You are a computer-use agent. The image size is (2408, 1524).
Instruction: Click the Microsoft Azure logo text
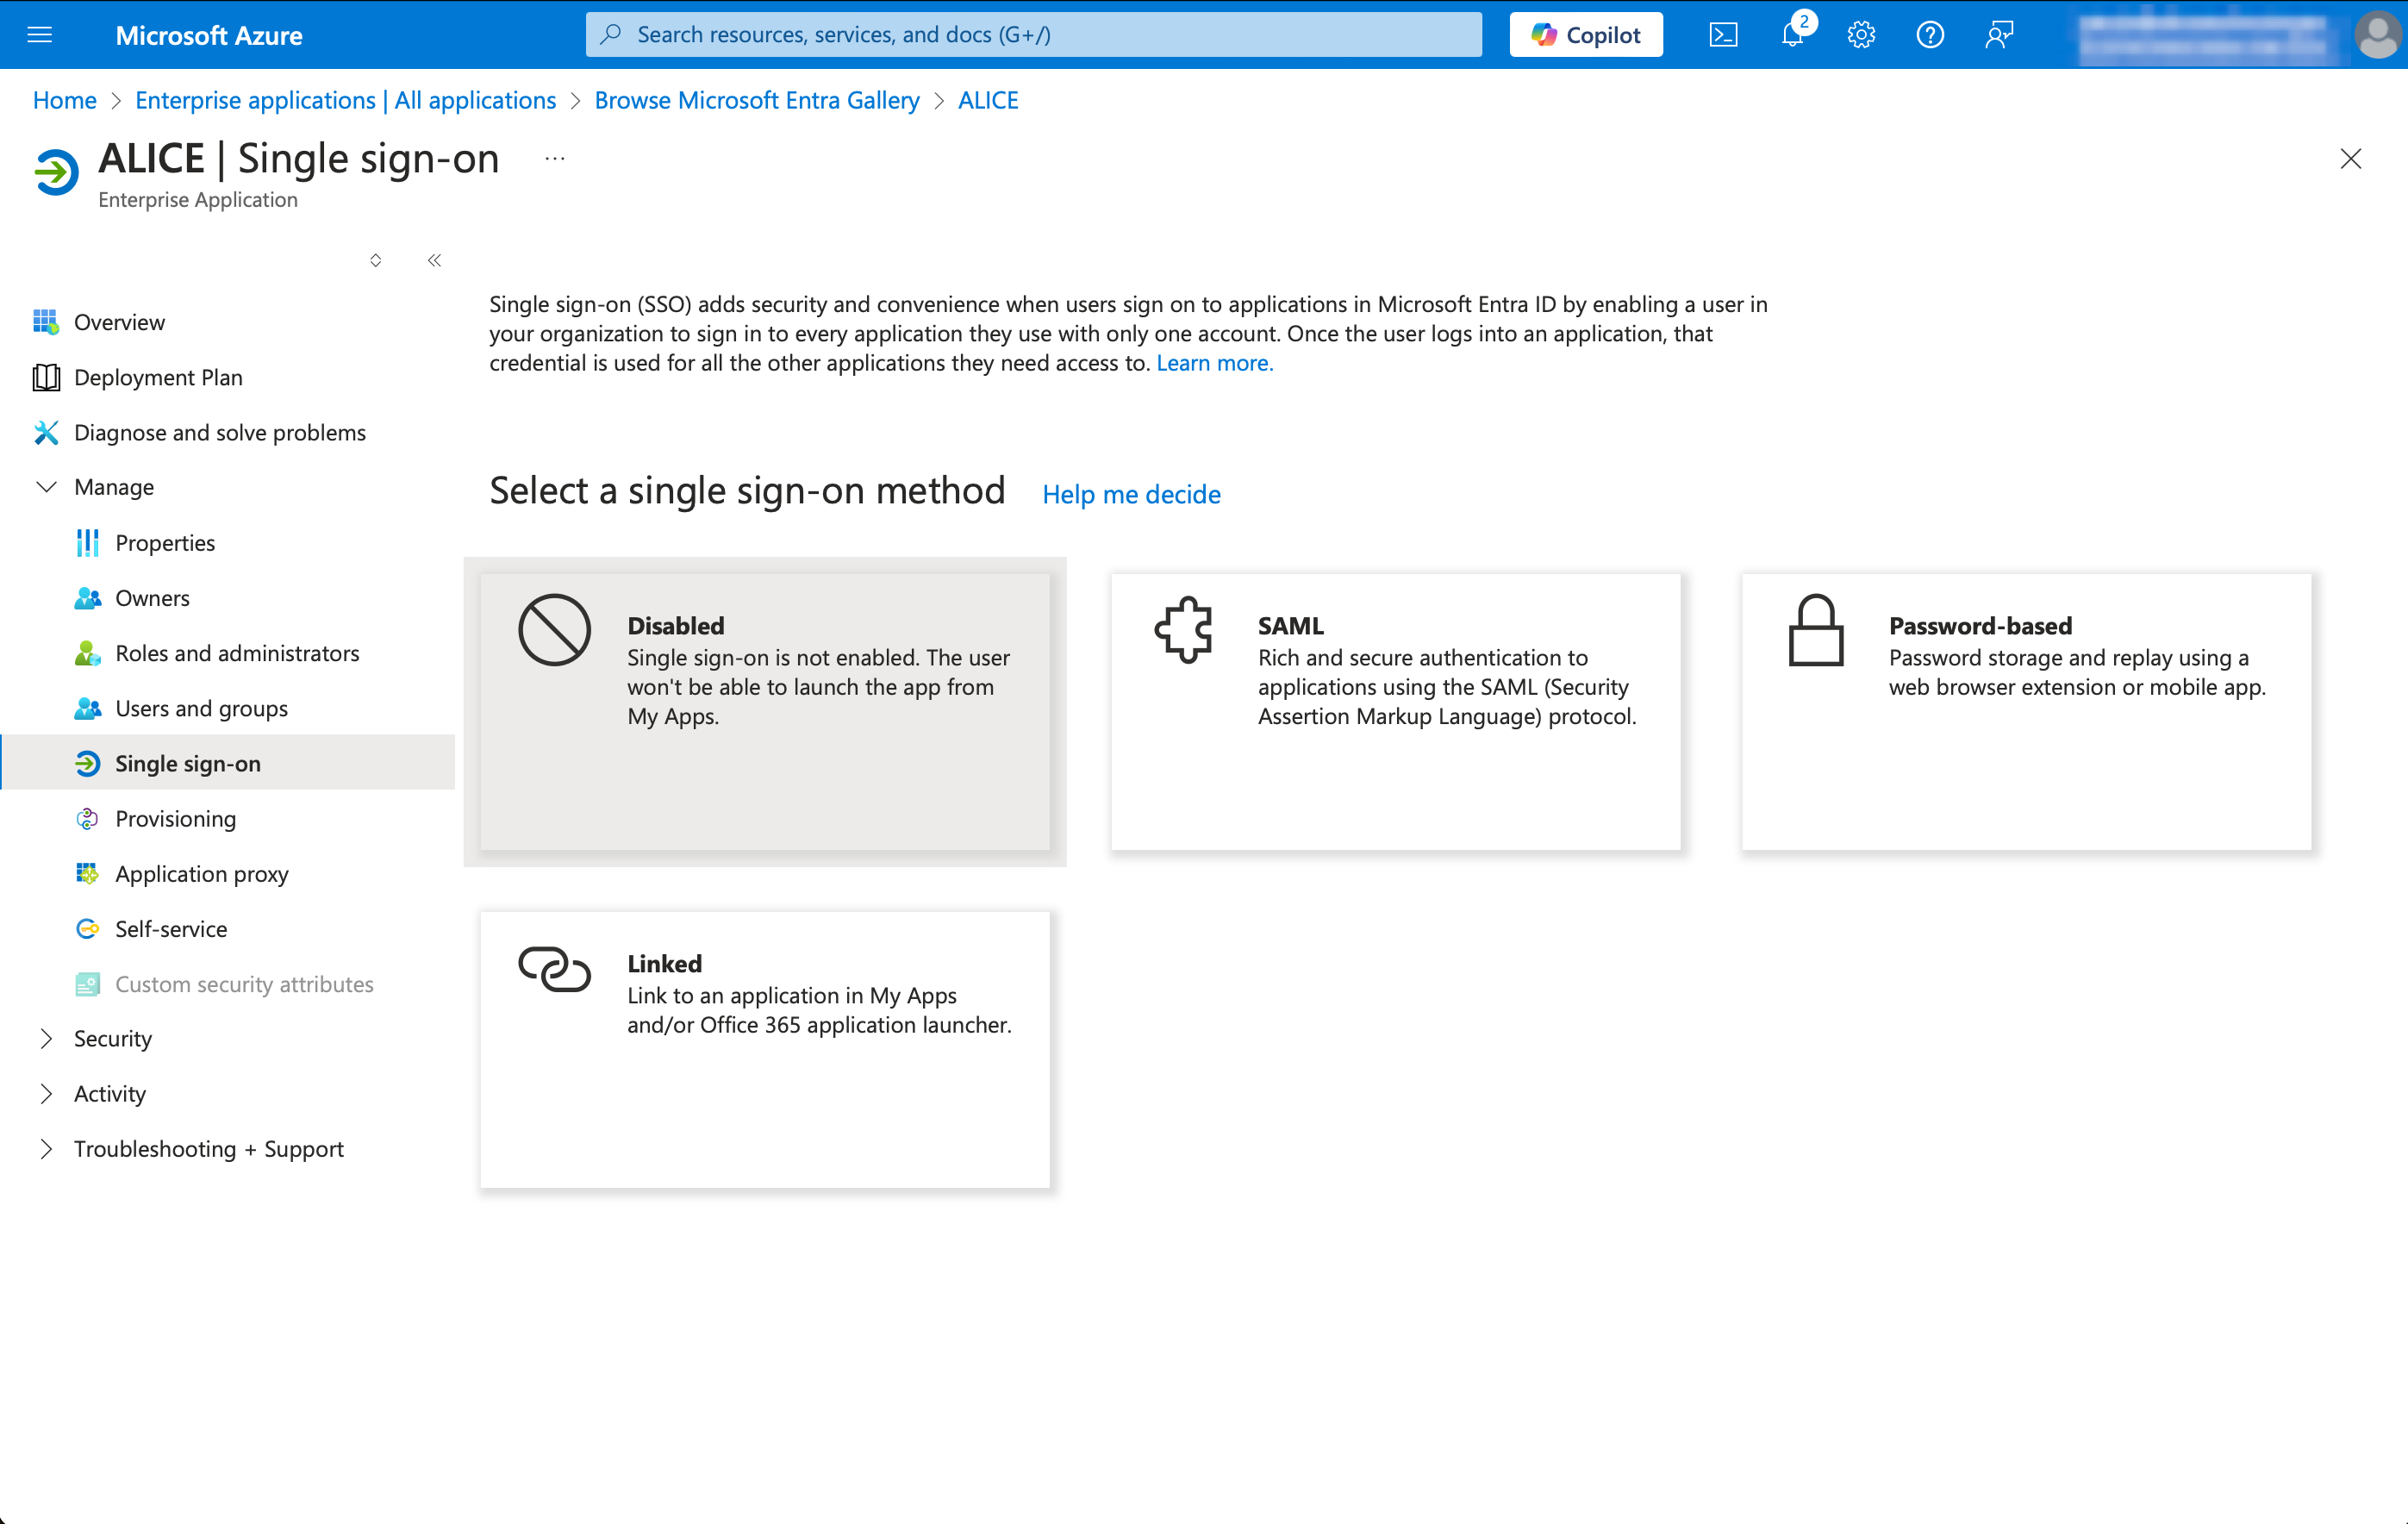[209, 35]
